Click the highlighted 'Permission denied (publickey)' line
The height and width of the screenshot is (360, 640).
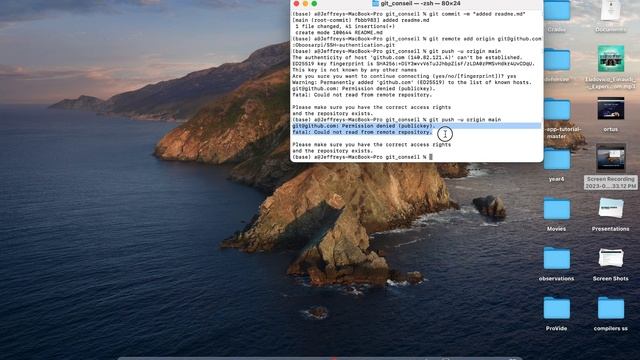point(364,126)
